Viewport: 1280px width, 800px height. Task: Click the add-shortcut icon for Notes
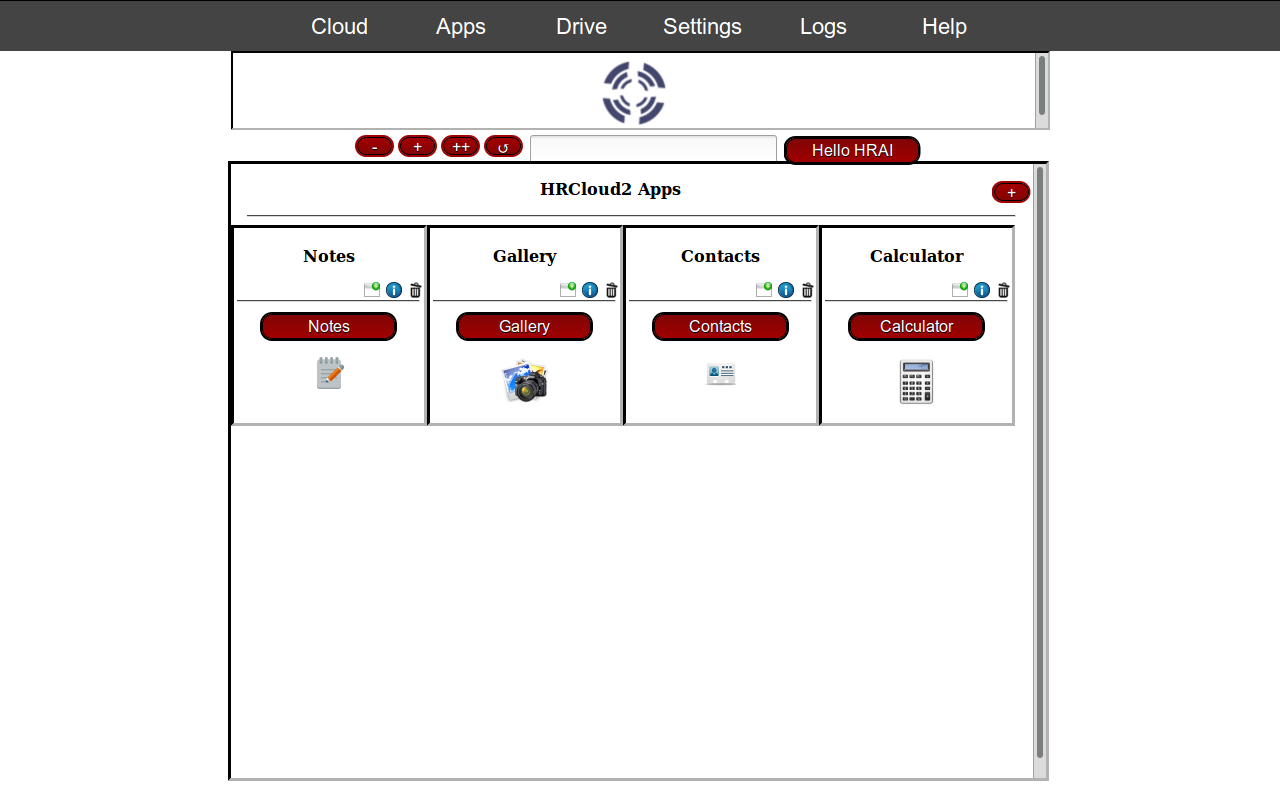(x=372, y=290)
